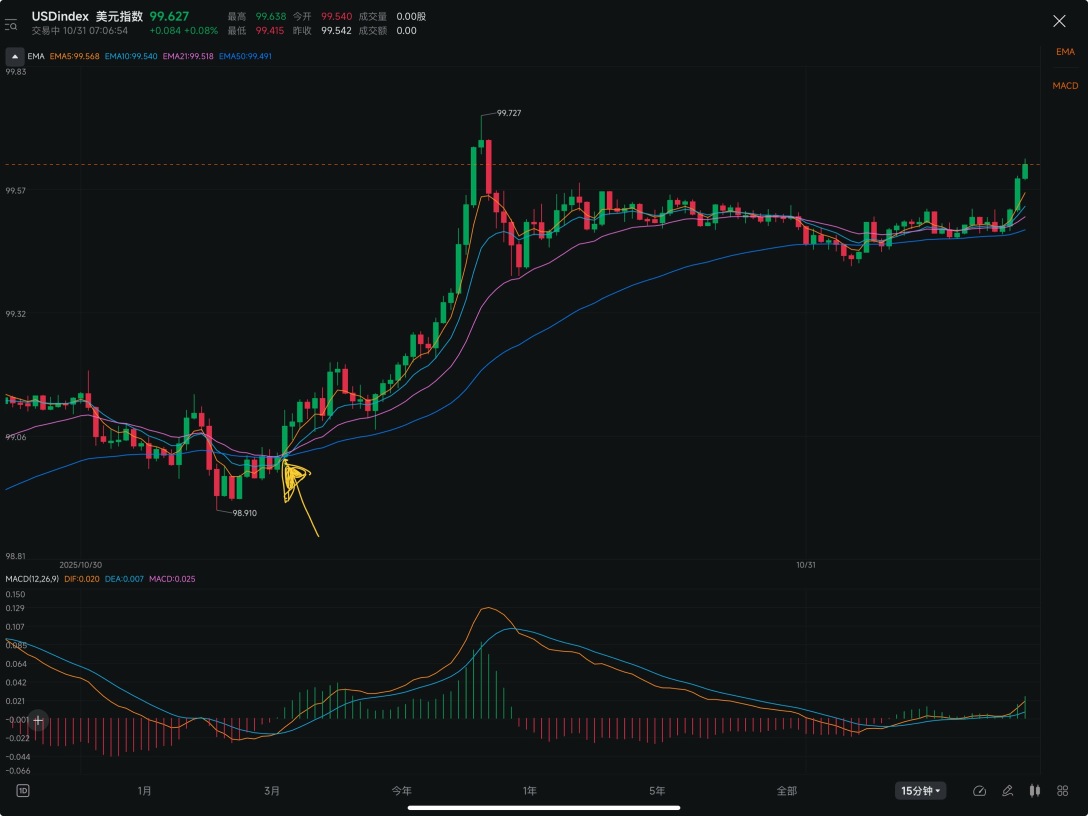Switch to 今年 time range

click(x=401, y=791)
